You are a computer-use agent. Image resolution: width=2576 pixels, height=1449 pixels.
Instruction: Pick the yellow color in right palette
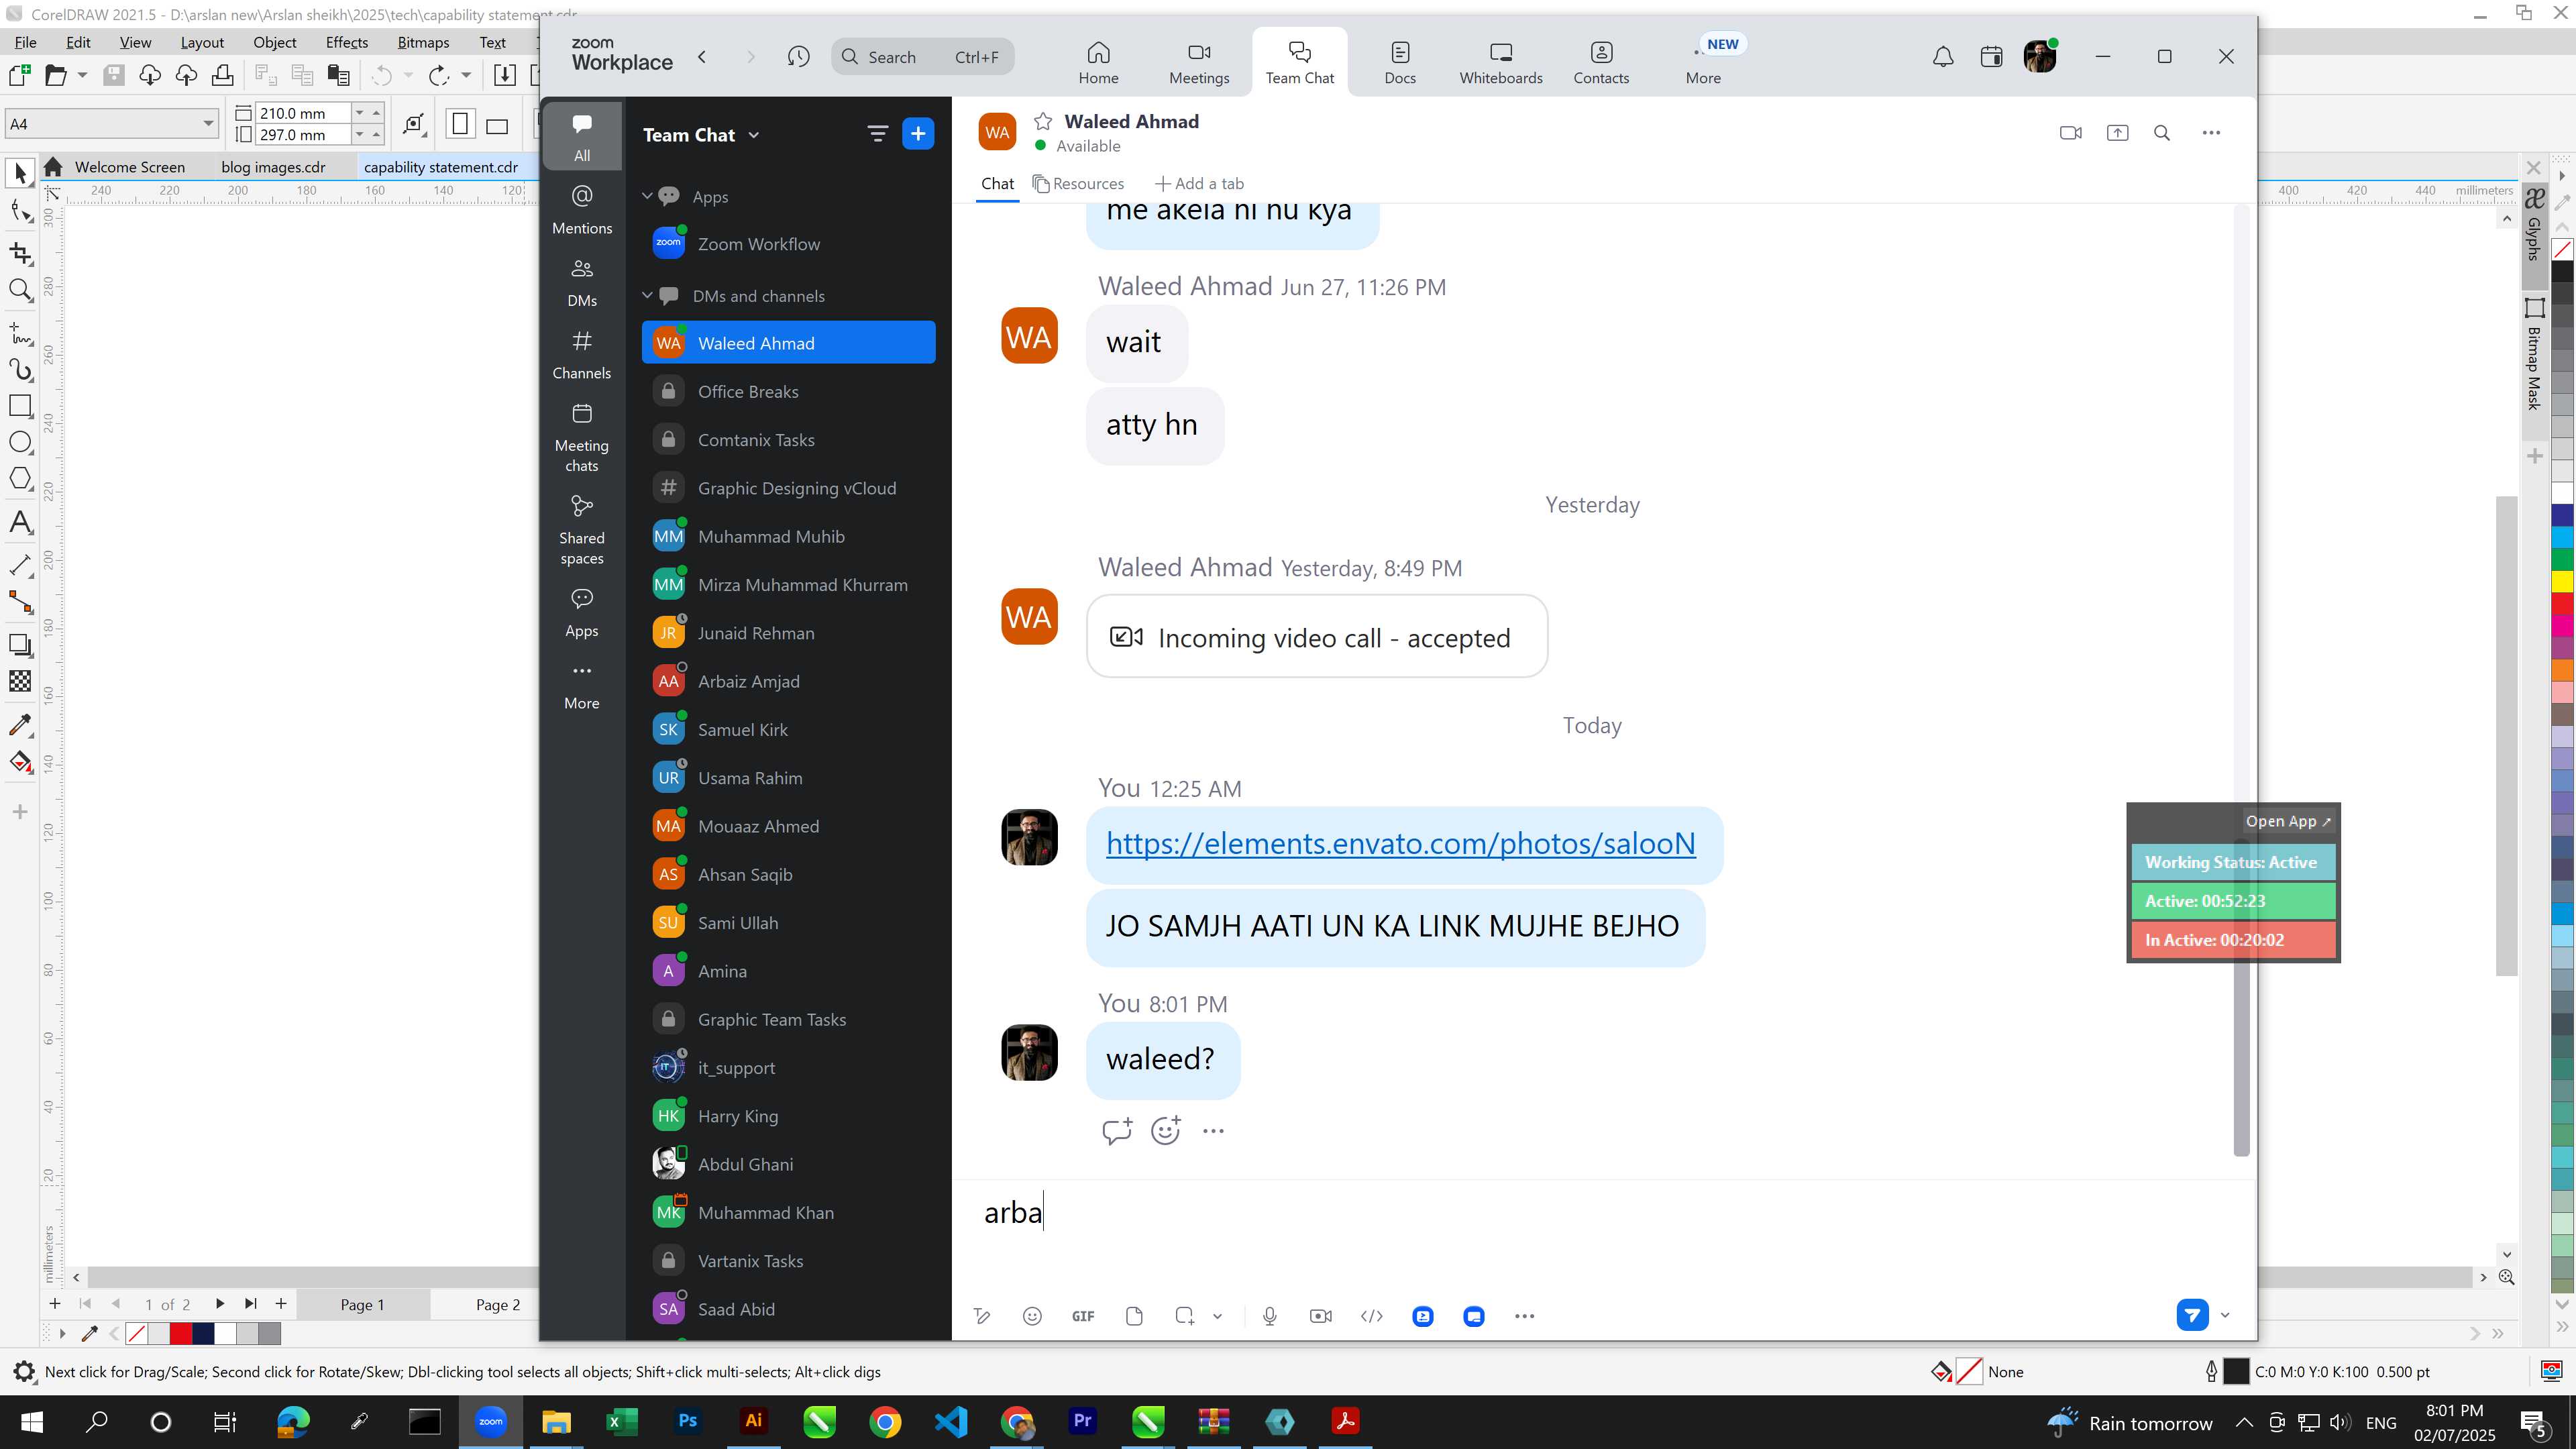2562,582
